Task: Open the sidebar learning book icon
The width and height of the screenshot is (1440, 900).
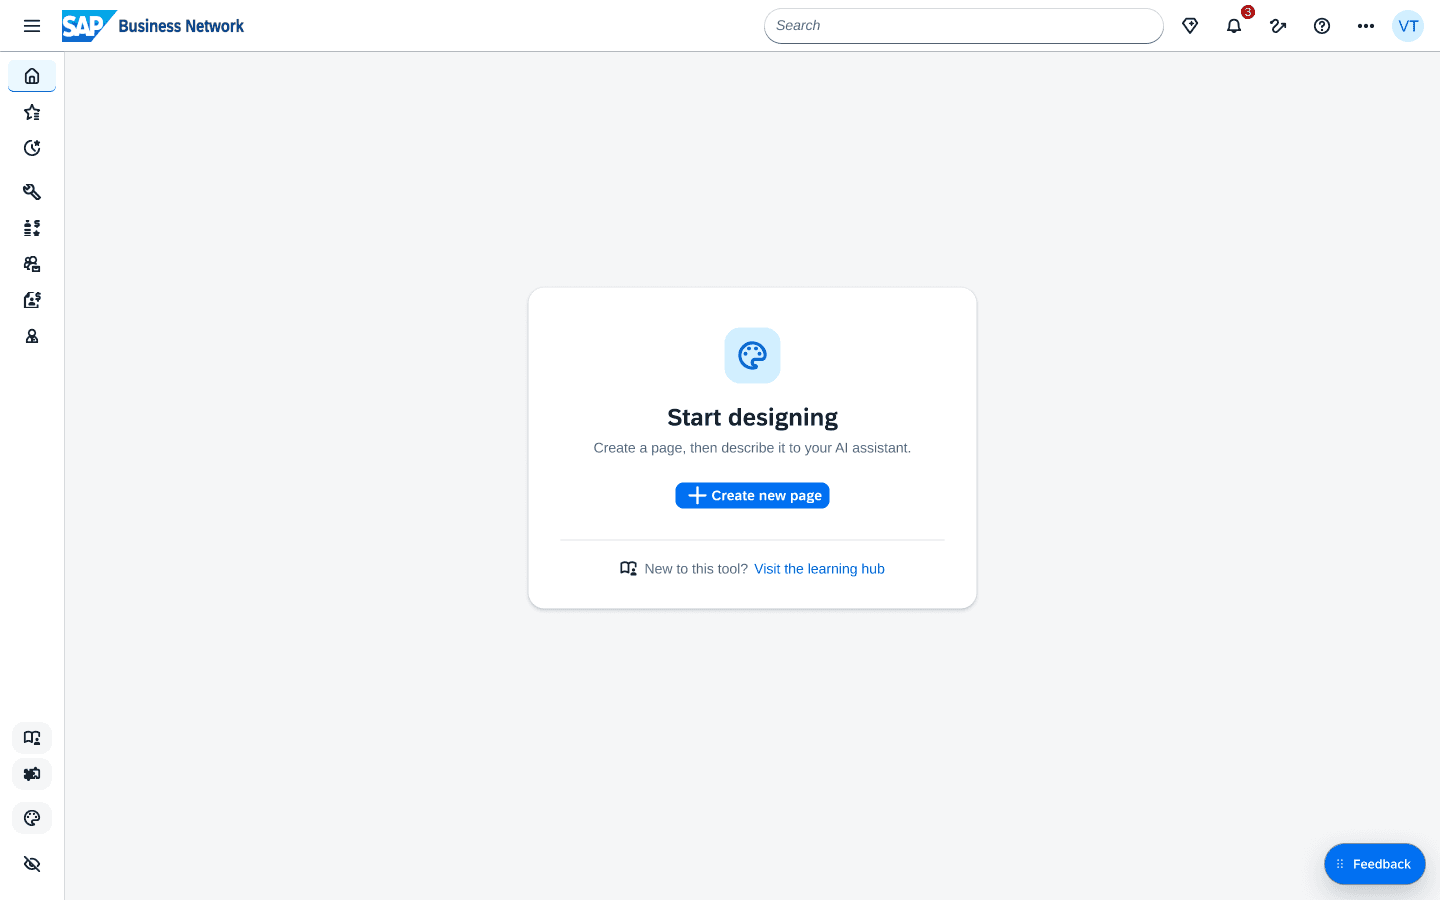Action: (32, 738)
